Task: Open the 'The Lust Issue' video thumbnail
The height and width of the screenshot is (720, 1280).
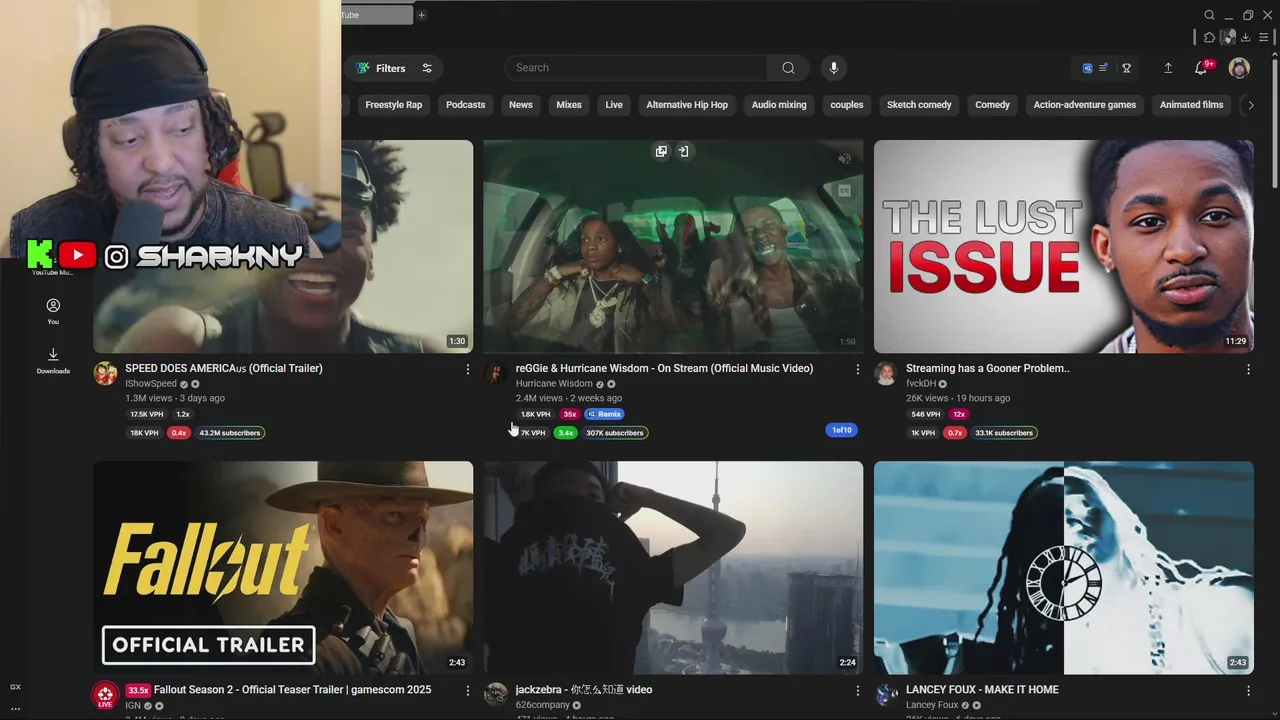Action: click(x=1064, y=246)
